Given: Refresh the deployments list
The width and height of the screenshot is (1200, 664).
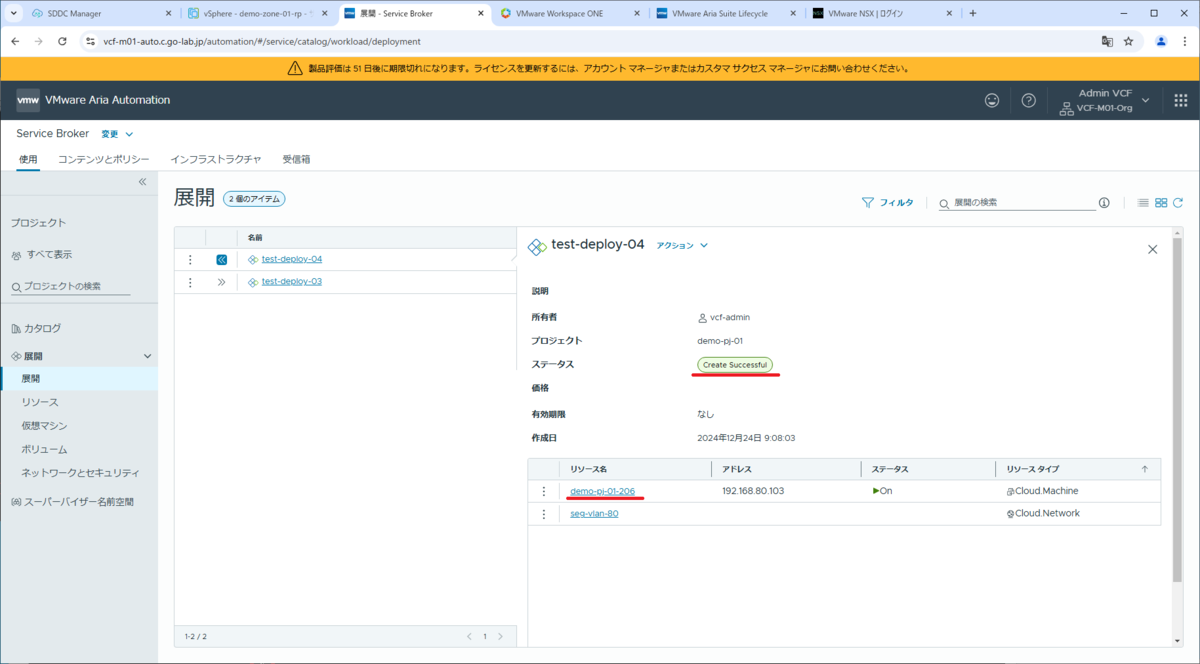Looking at the screenshot, I should point(1178,202).
